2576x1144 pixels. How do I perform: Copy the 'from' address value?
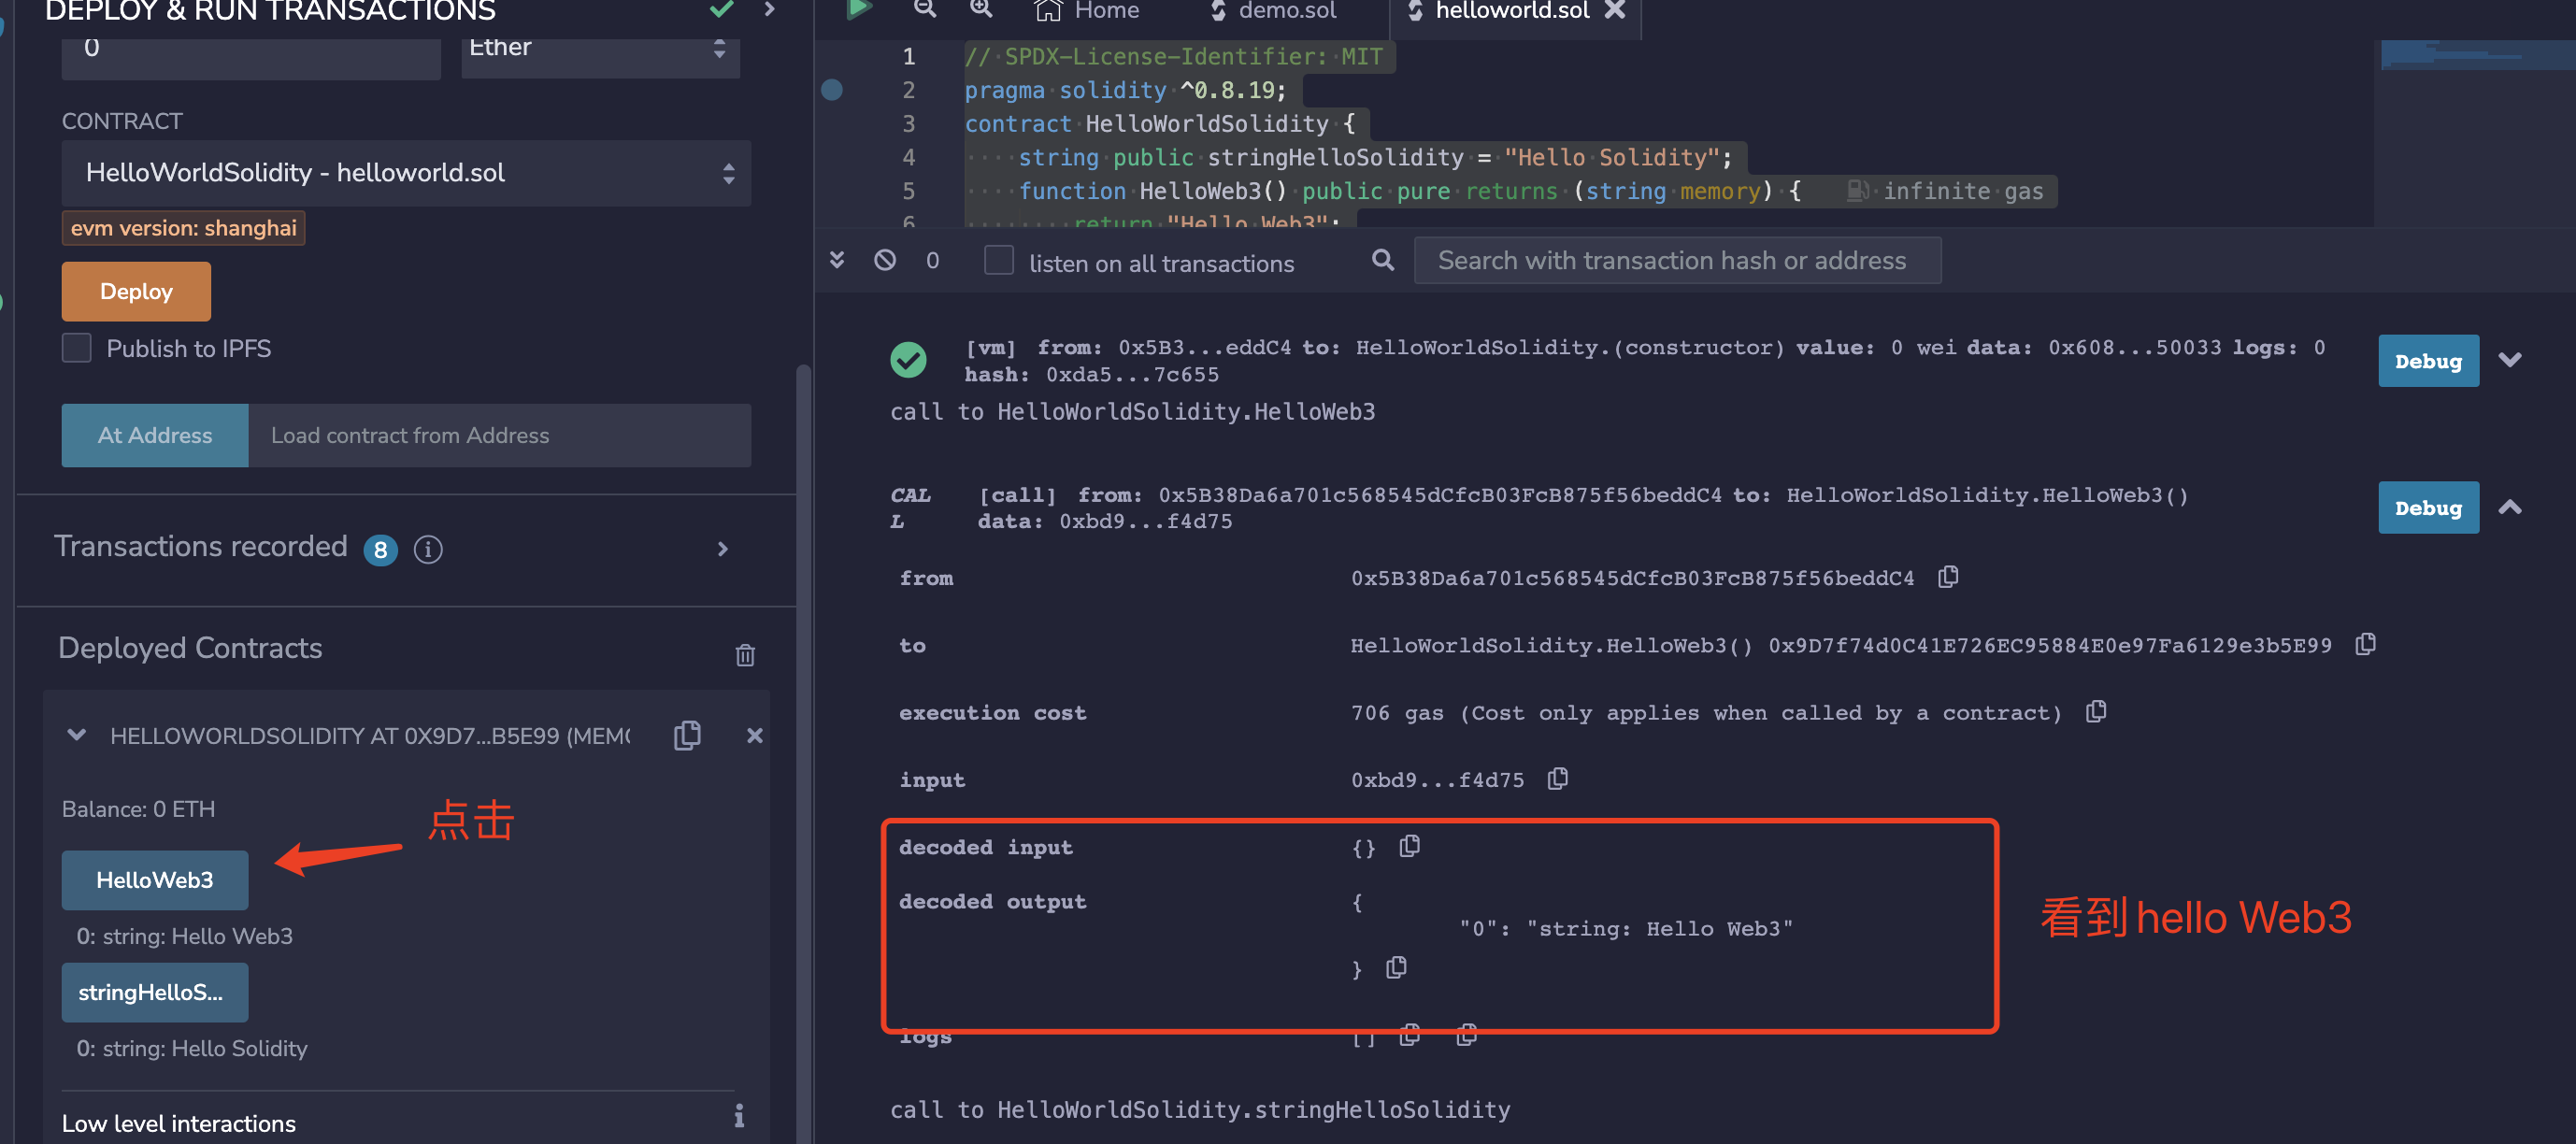tap(1947, 577)
